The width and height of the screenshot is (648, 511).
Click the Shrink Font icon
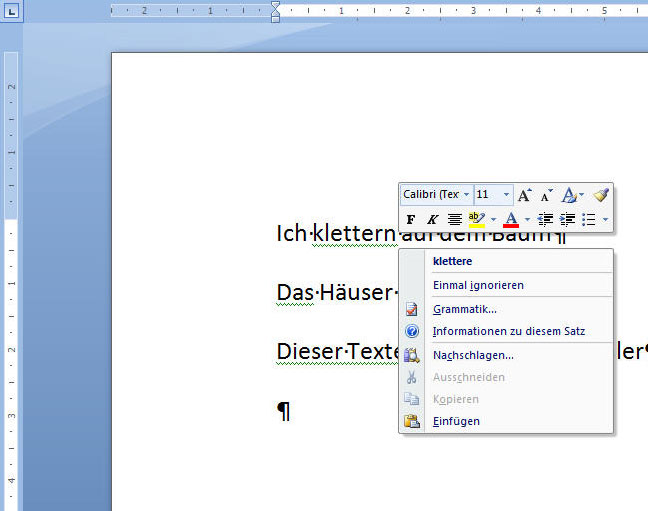[x=546, y=195]
